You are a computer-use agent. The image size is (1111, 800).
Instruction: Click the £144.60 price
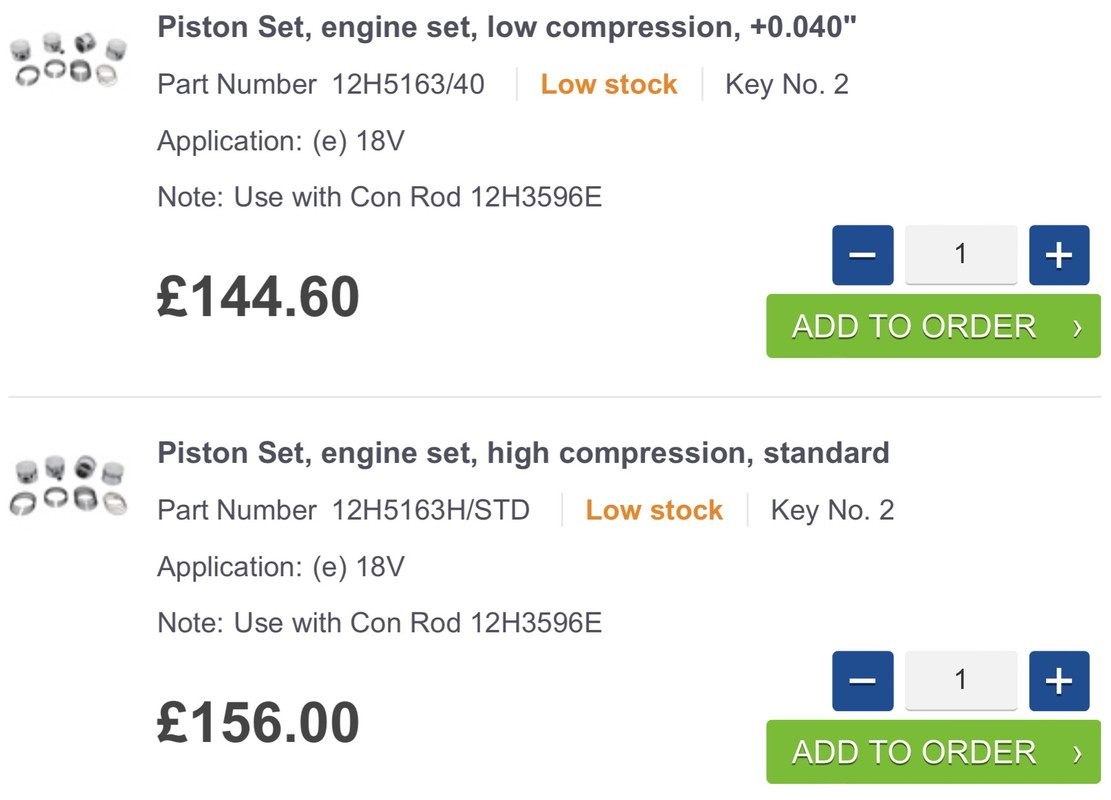258,297
